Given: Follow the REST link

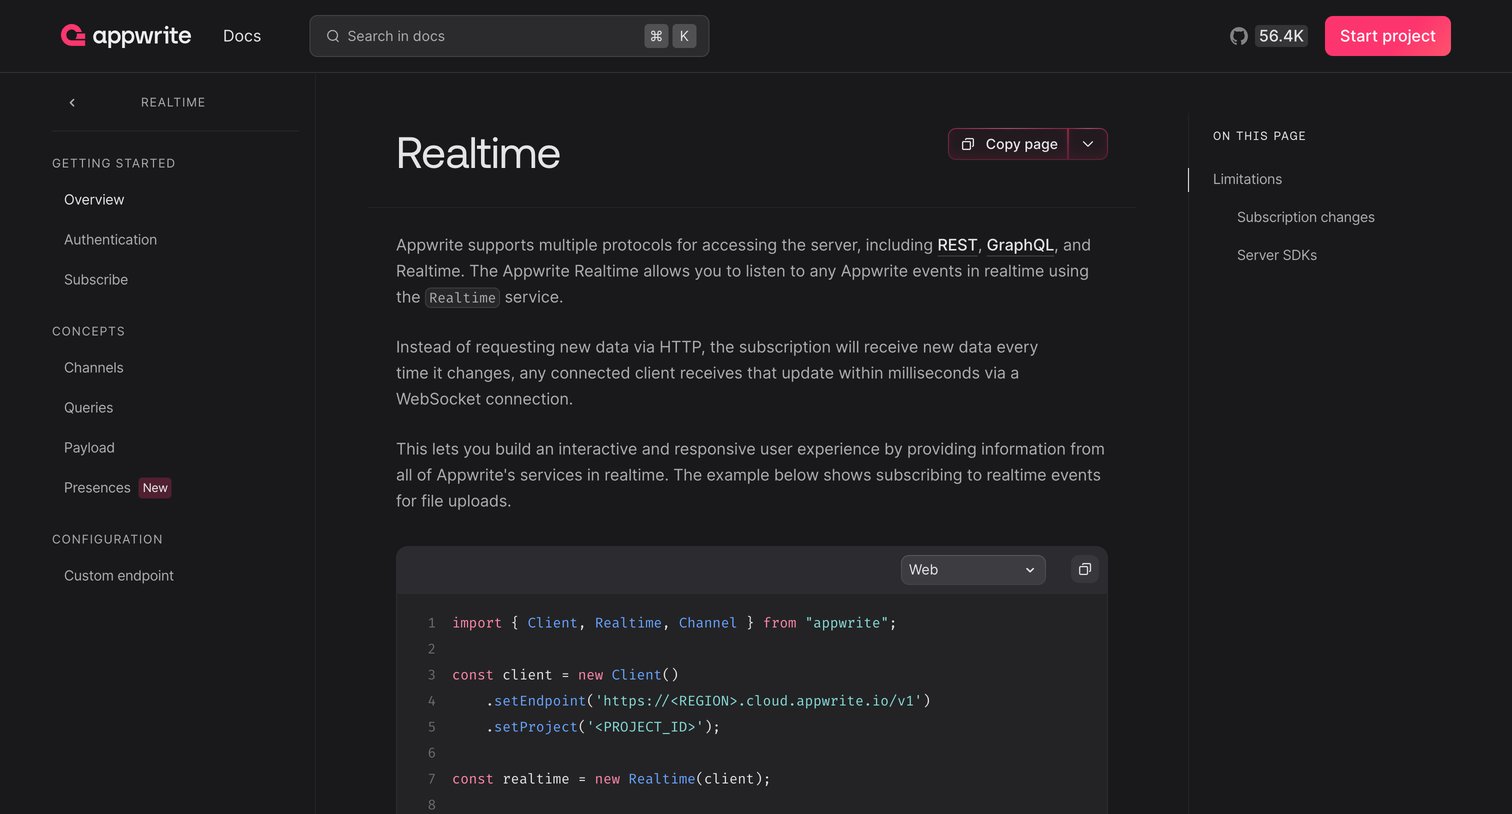Looking at the screenshot, I should coord(957,245).
